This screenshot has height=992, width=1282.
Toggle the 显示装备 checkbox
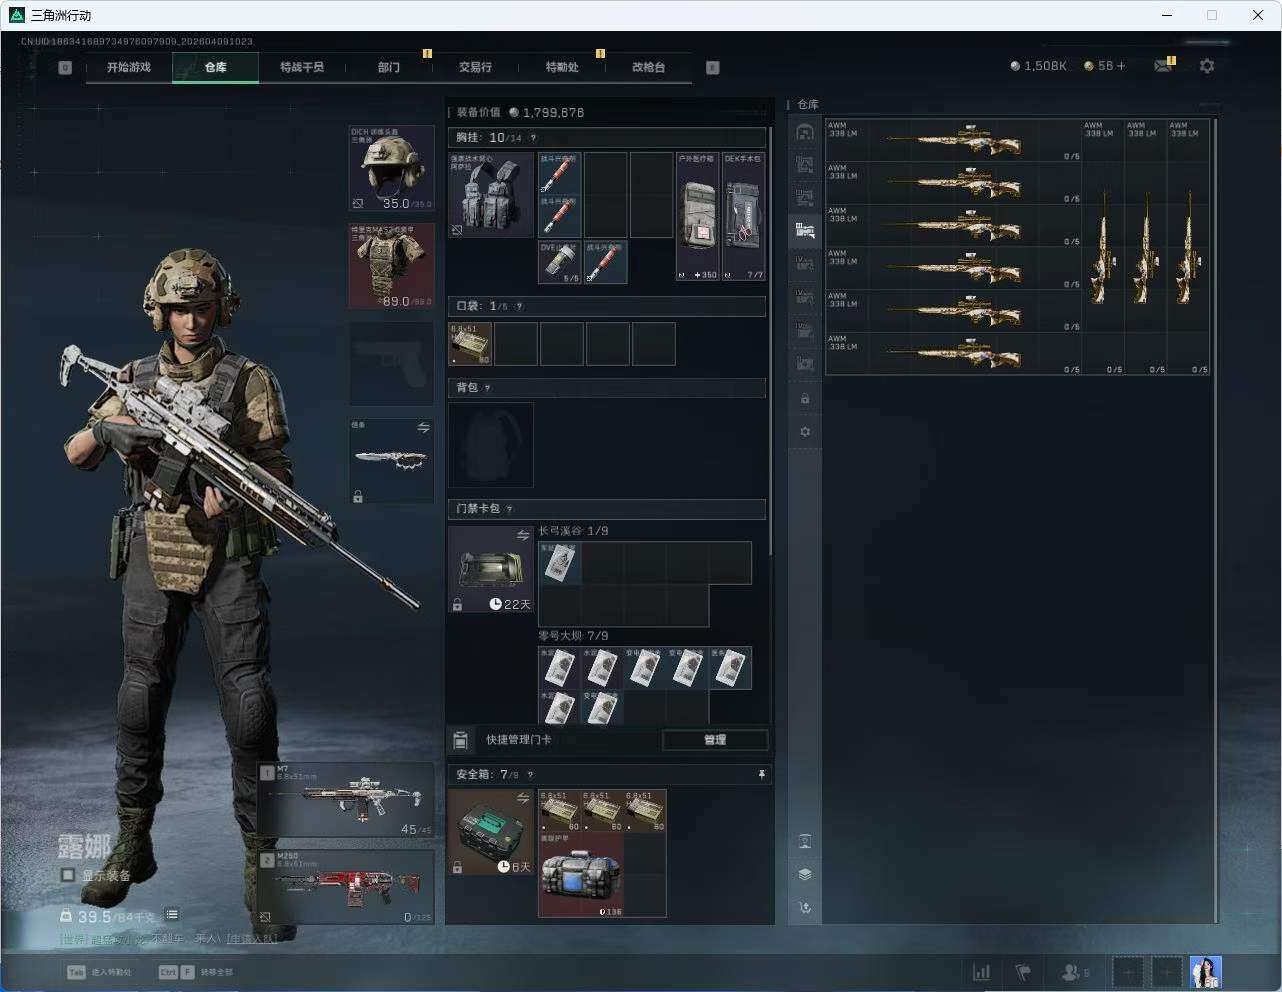tap(68, 875)
